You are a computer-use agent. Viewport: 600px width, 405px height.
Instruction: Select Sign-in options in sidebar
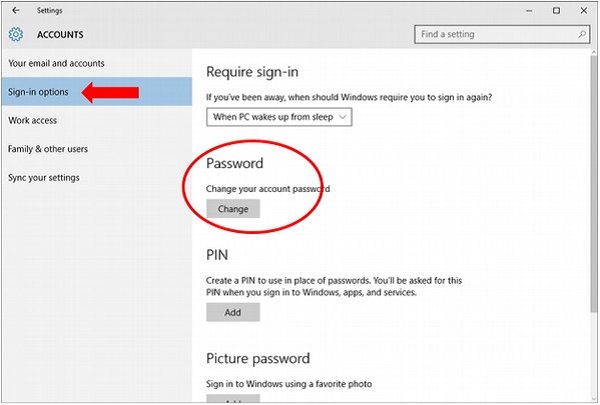pyautogui.click(x=39, y=93)
